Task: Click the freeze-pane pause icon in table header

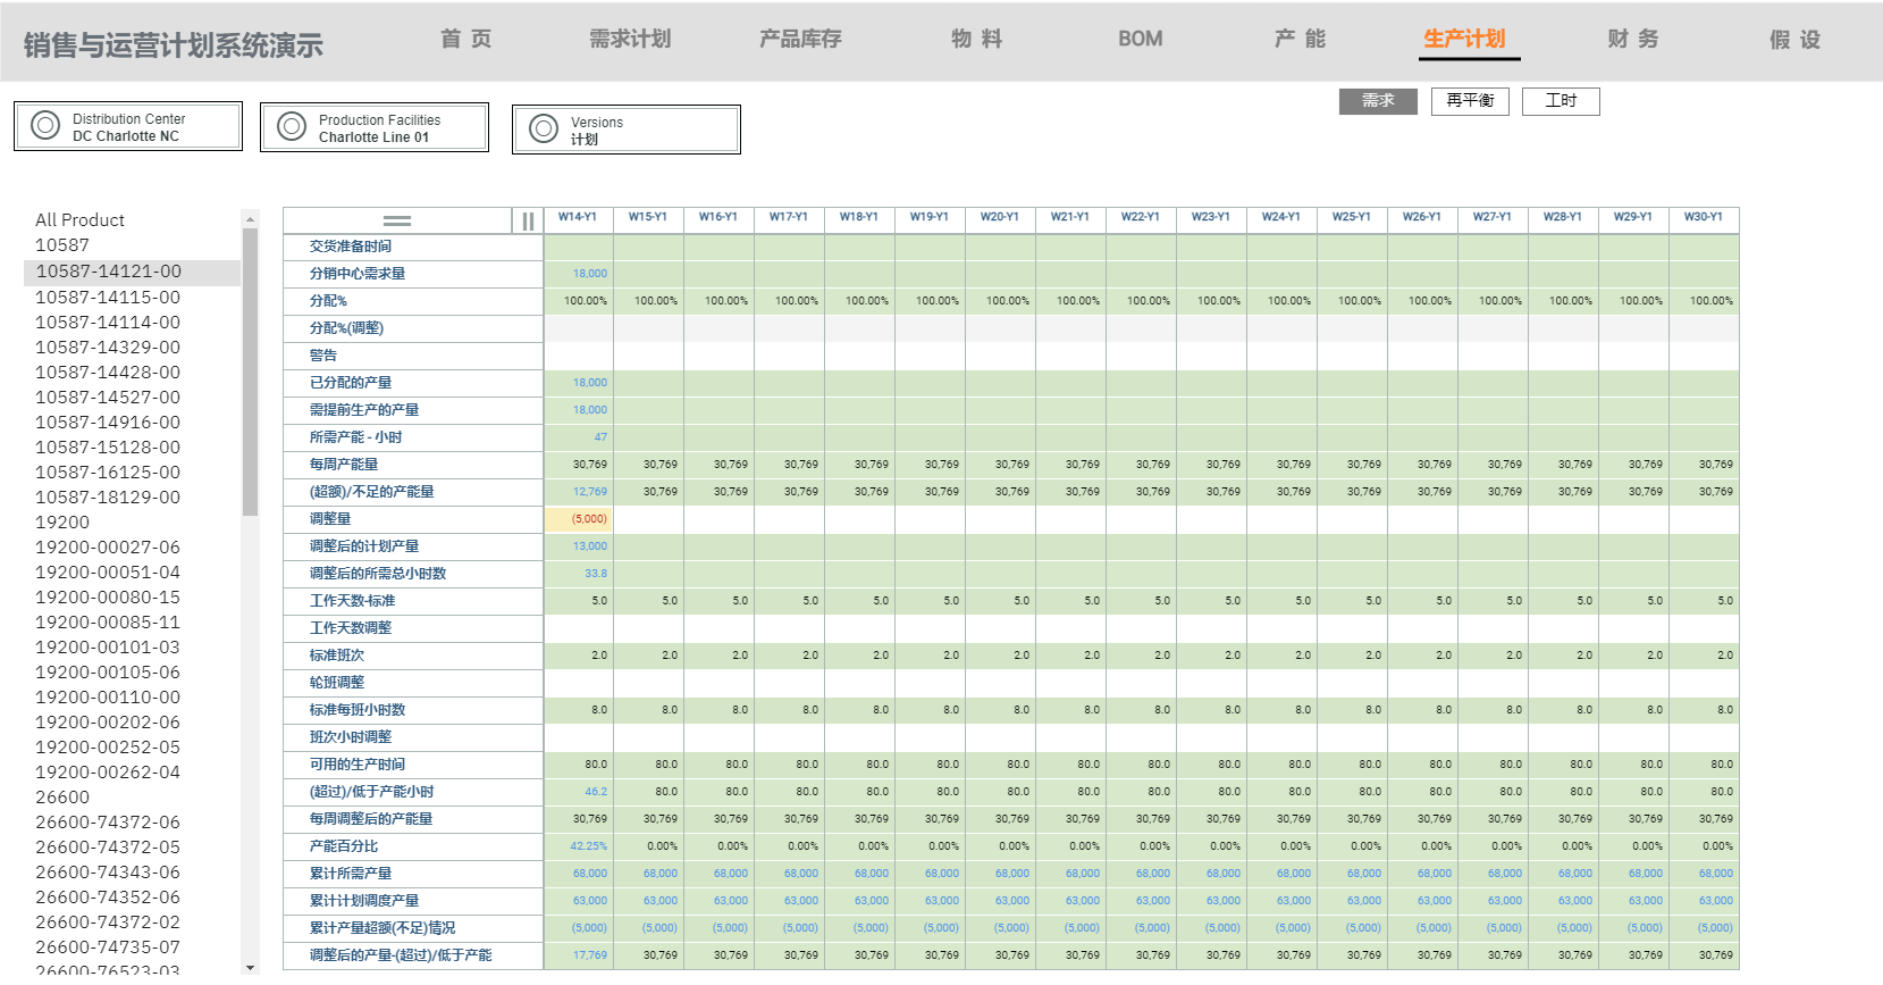Action: (x=527, y=218)
